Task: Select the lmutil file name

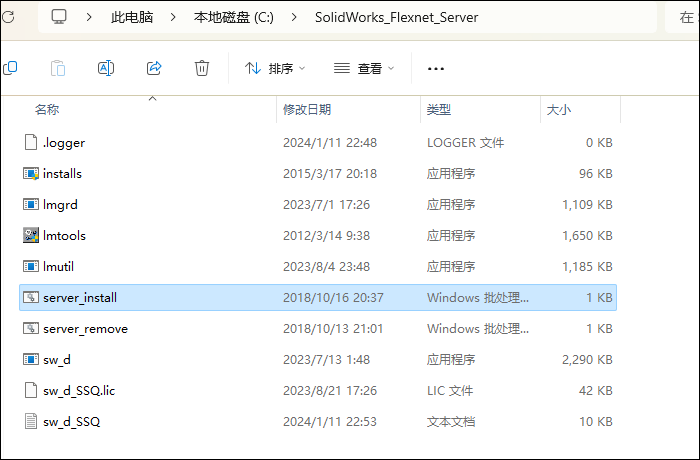Action: [x=58, y=266]
